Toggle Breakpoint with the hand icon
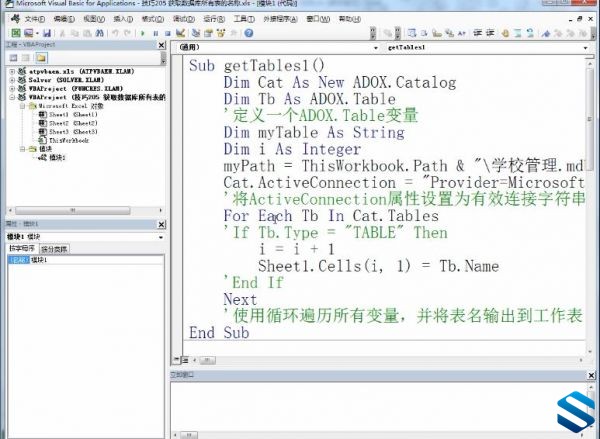This screenshot has width=600, height=439. tap(505, 33)
